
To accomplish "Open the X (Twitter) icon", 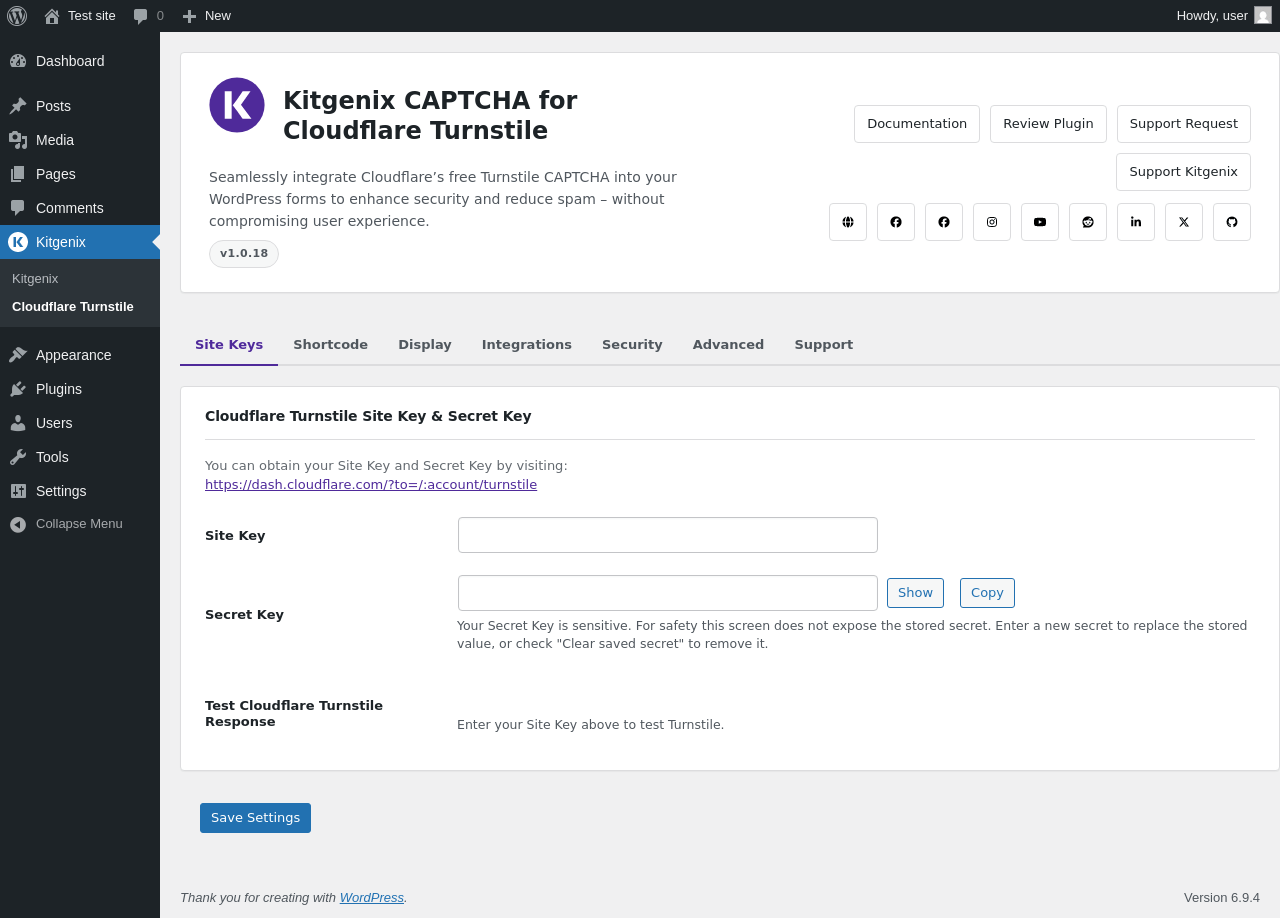I will [x=1184, y=222].
